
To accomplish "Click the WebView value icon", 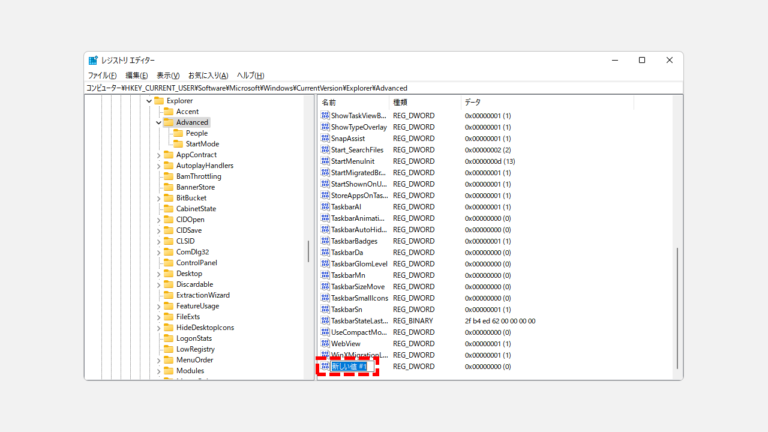I will pos(325,343).
